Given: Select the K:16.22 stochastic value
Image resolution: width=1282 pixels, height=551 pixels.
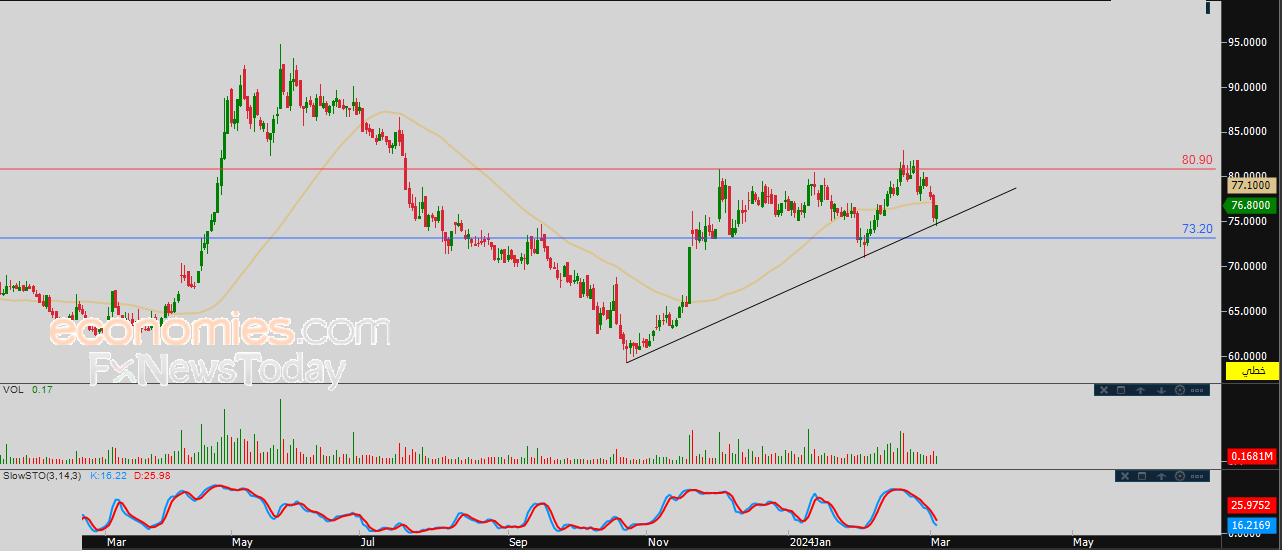Looking at the screenshot, I should (106, 475).
